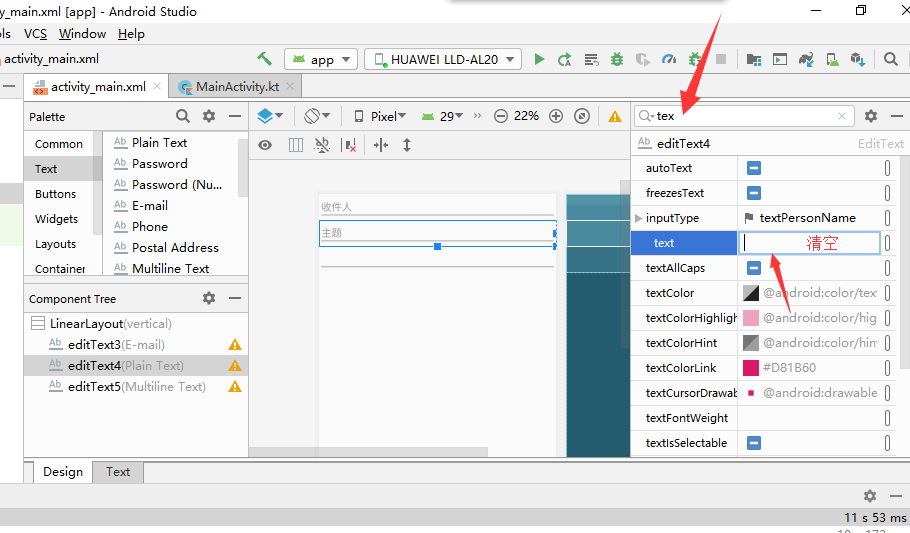This screenshot has height=533, width=910.
Task: Pick E-mail widget from Palette
Action: (150, 206)
